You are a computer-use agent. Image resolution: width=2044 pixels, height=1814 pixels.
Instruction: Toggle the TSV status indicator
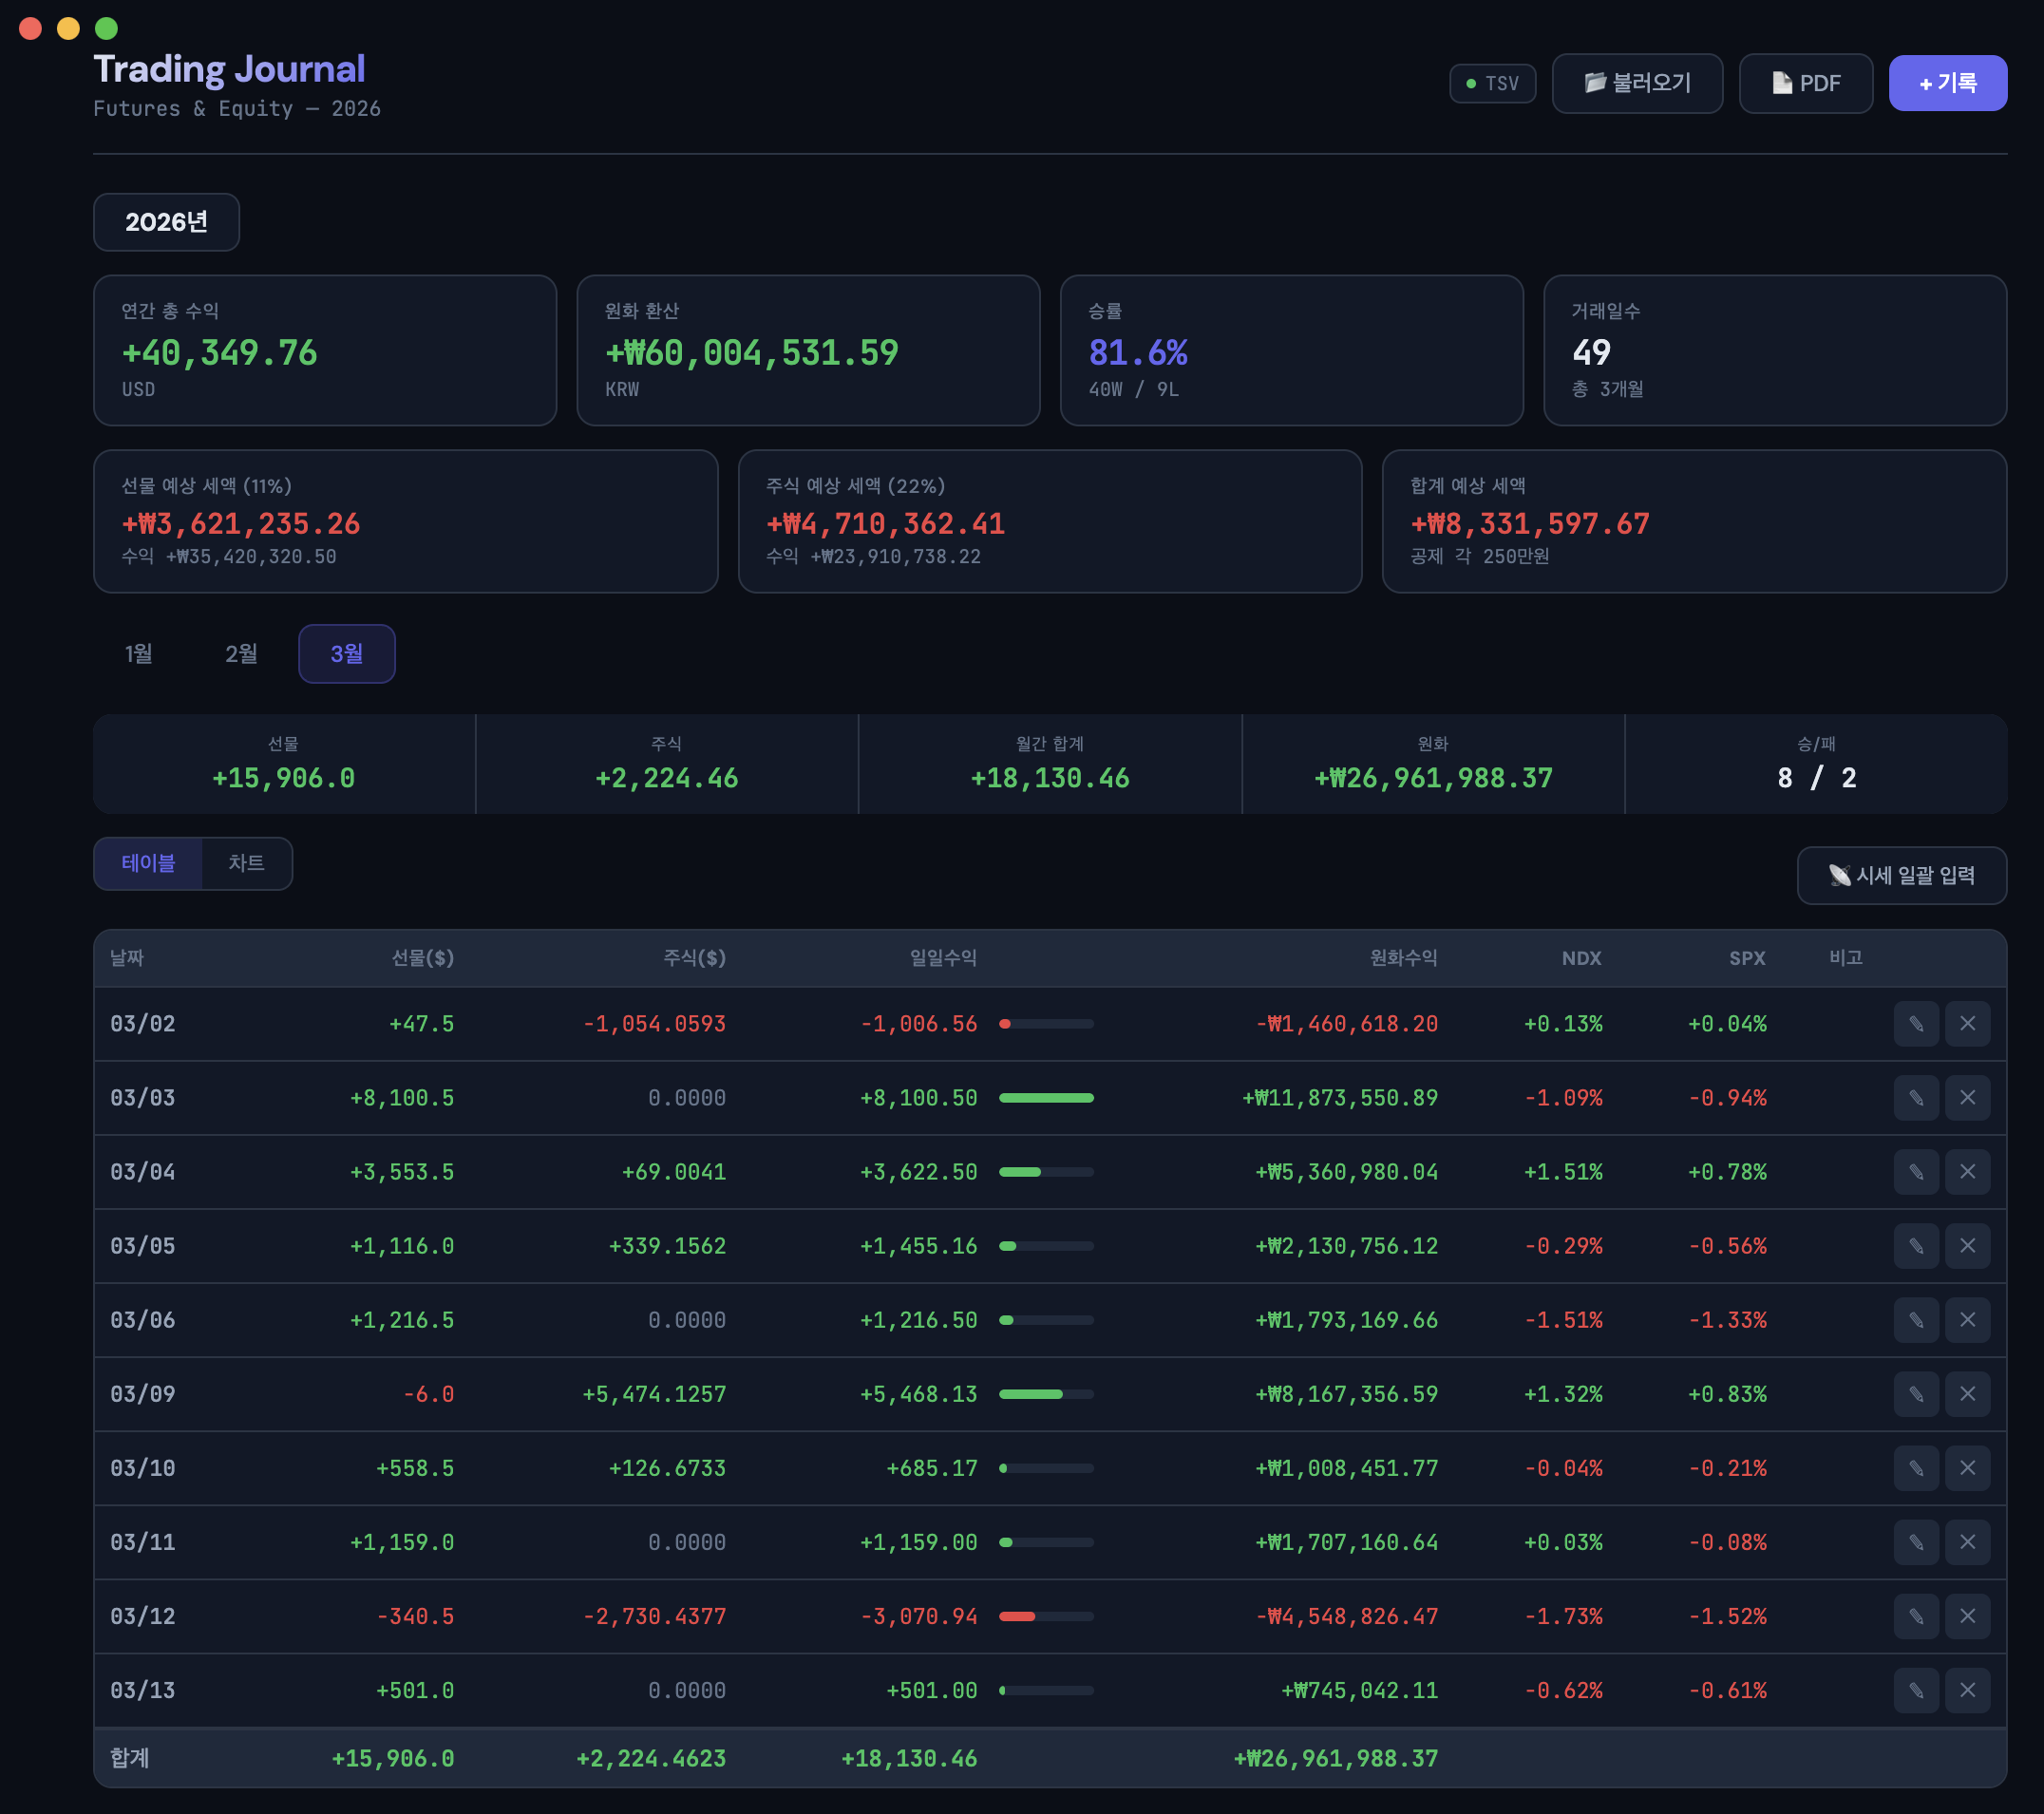coord(1491,83)
